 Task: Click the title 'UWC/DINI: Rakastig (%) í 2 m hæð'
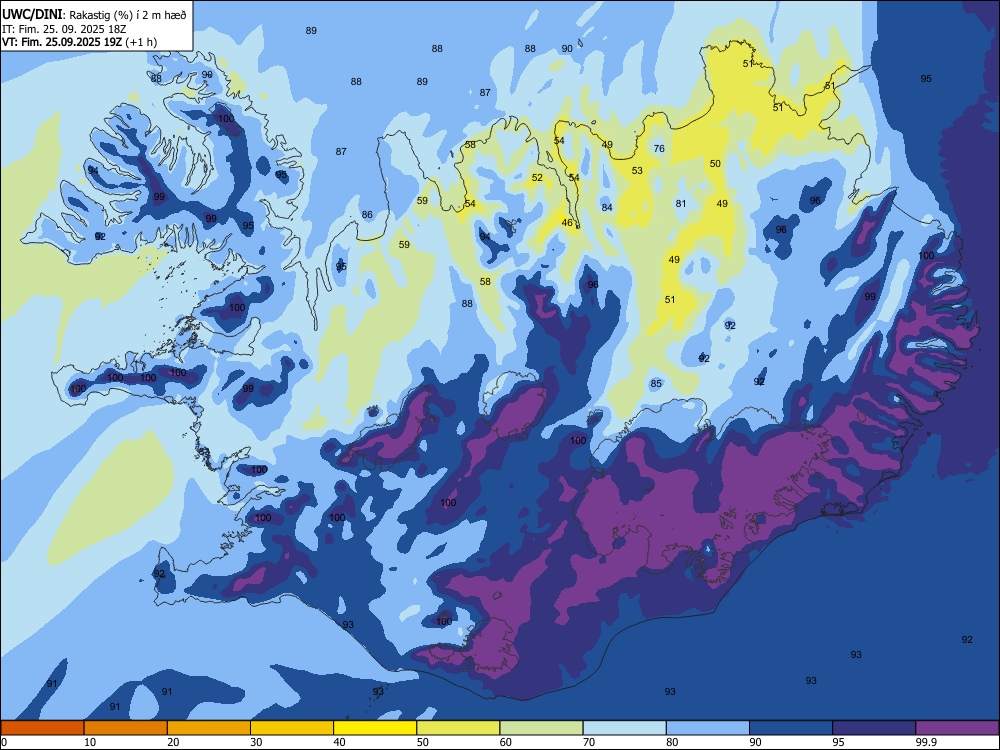point(94,15)
